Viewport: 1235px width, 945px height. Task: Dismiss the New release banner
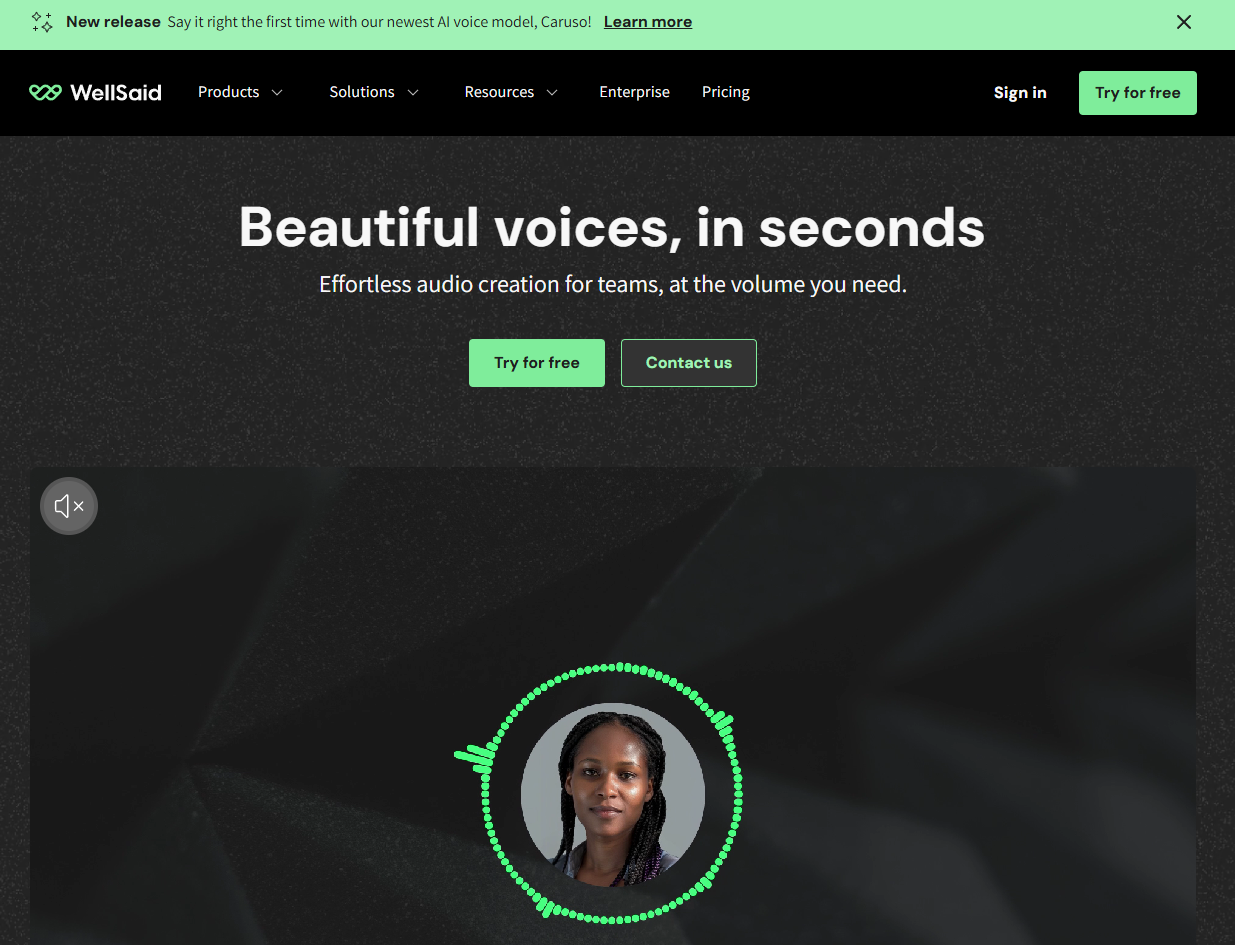tap(1184, 22)
